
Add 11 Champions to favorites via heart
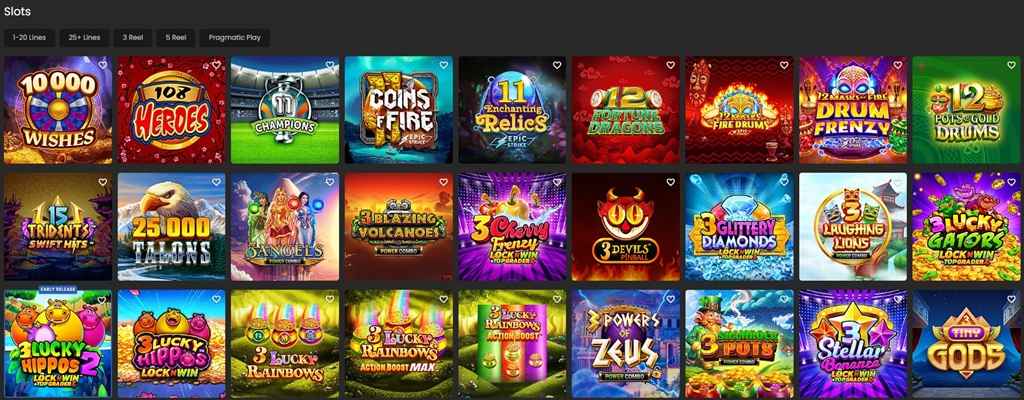coord(330,65)
